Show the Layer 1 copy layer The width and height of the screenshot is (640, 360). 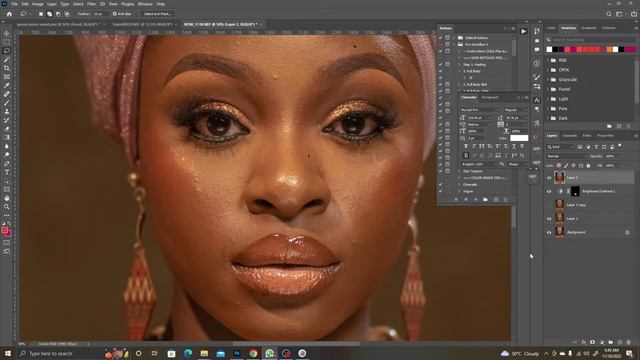(x=549, y=205)
